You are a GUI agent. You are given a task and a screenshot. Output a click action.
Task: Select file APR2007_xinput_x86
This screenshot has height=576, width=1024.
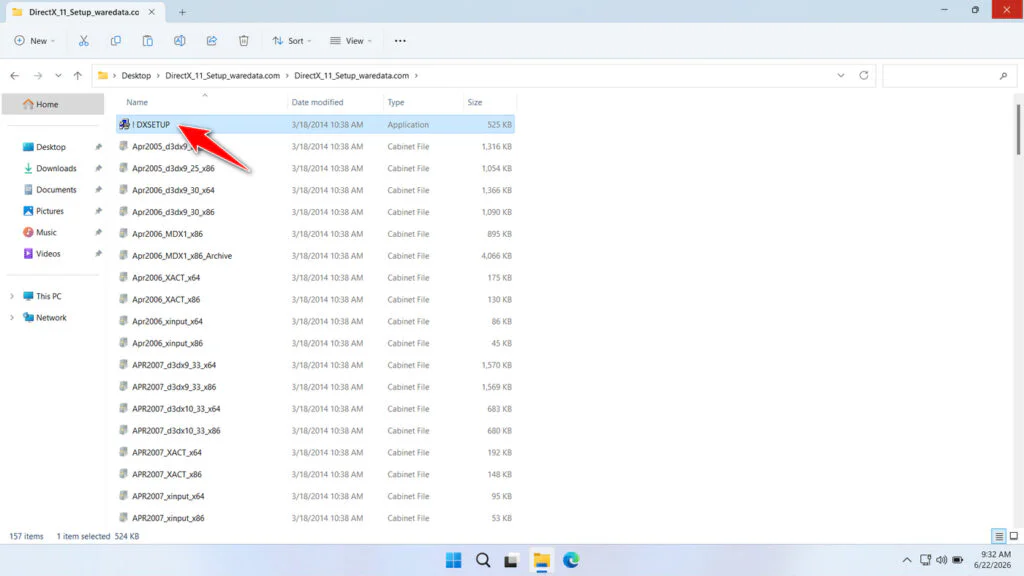tap(315, 519)
